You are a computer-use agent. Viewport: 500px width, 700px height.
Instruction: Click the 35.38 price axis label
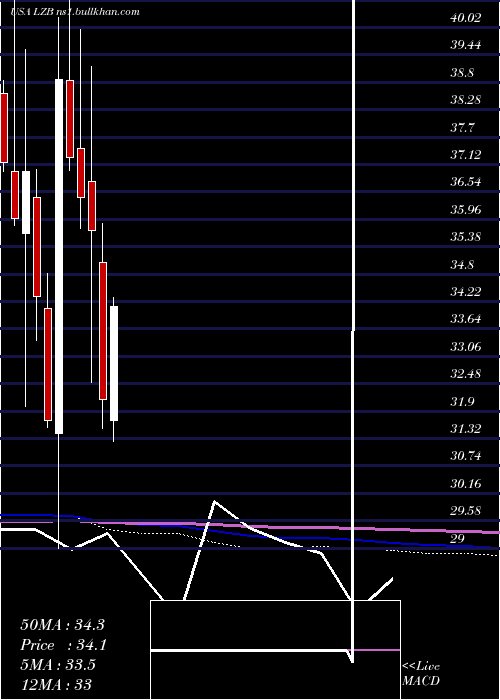[466, 237]
